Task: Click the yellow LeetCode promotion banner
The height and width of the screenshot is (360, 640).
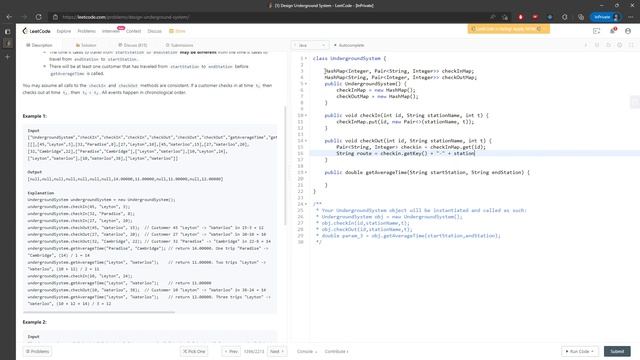Action: 509,29
